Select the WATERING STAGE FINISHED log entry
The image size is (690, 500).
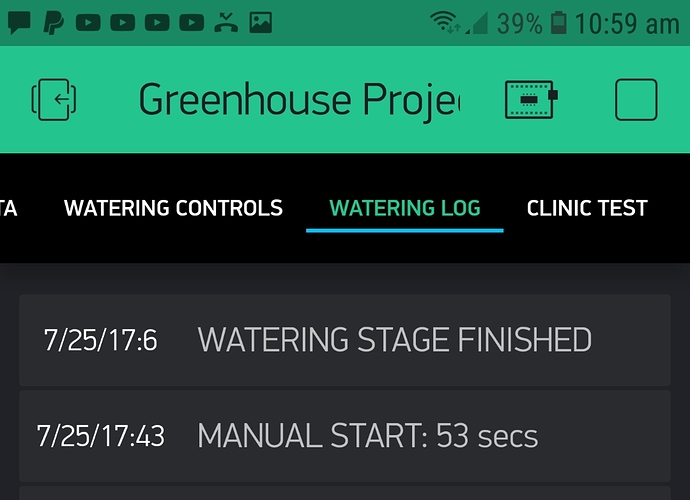[x=345, y=340]
